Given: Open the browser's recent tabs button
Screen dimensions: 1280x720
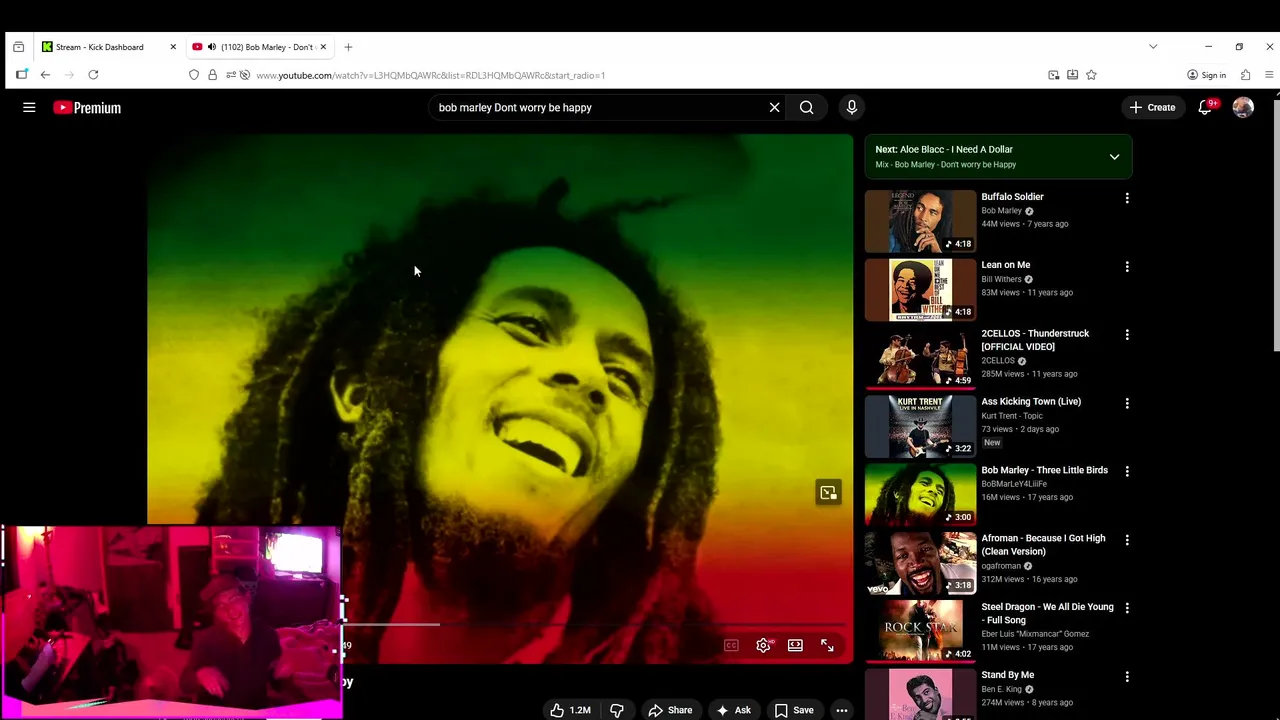Looking at the screenshot, I should [x=18, y=47].
